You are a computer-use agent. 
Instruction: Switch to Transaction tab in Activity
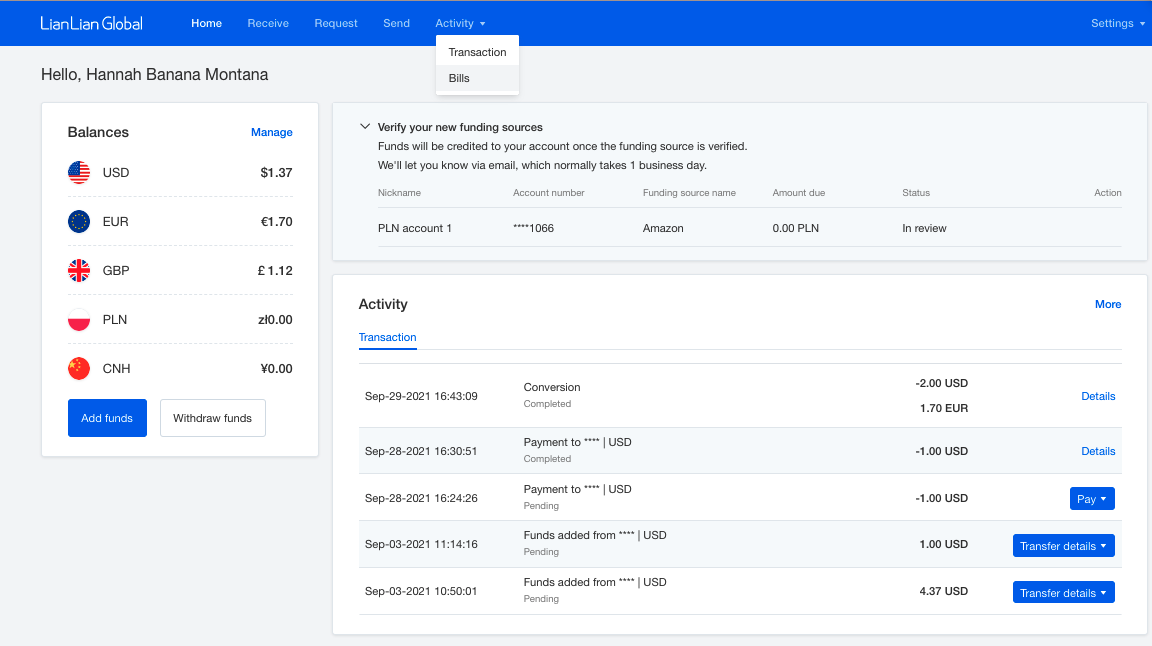click(387, 337)
